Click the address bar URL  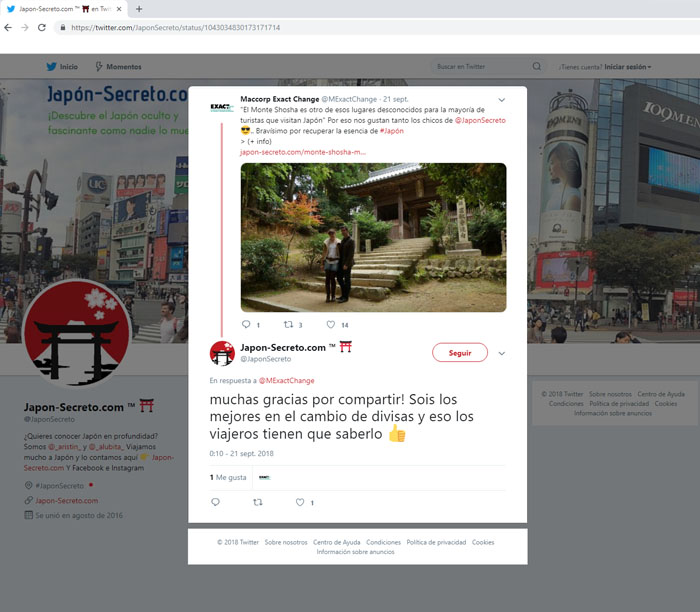(175, 28)
